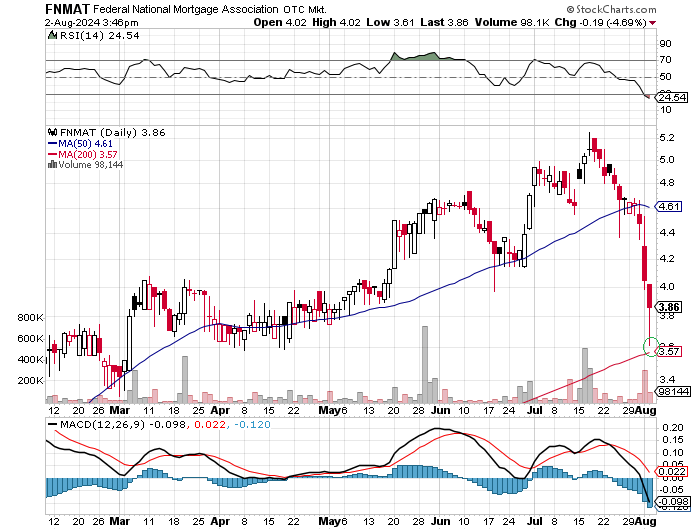
Task: Click the 24.54 RSI value tag on the right axis
Action: pos(673,97)
